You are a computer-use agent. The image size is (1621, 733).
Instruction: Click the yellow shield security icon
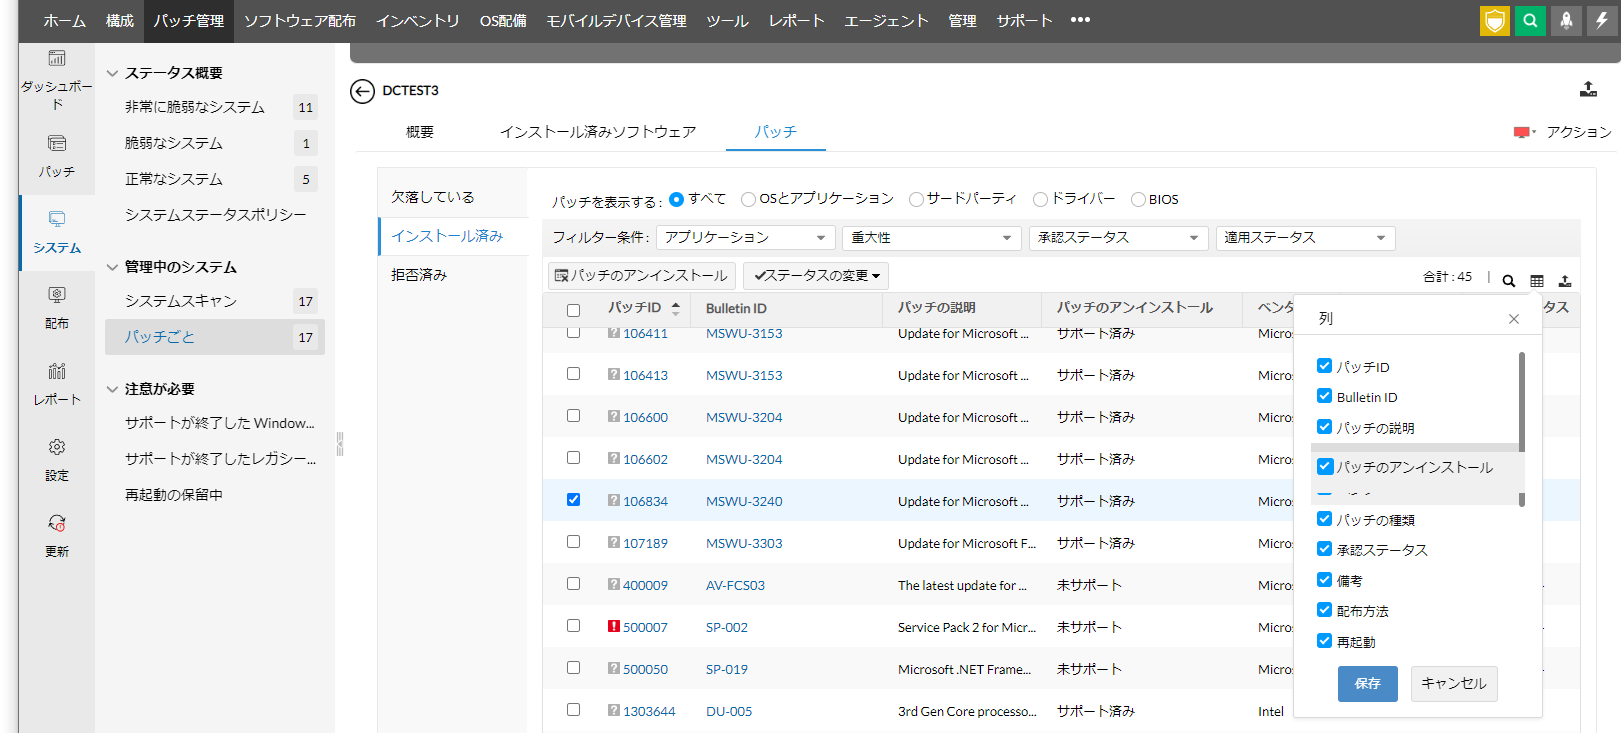coord(1494,21)
